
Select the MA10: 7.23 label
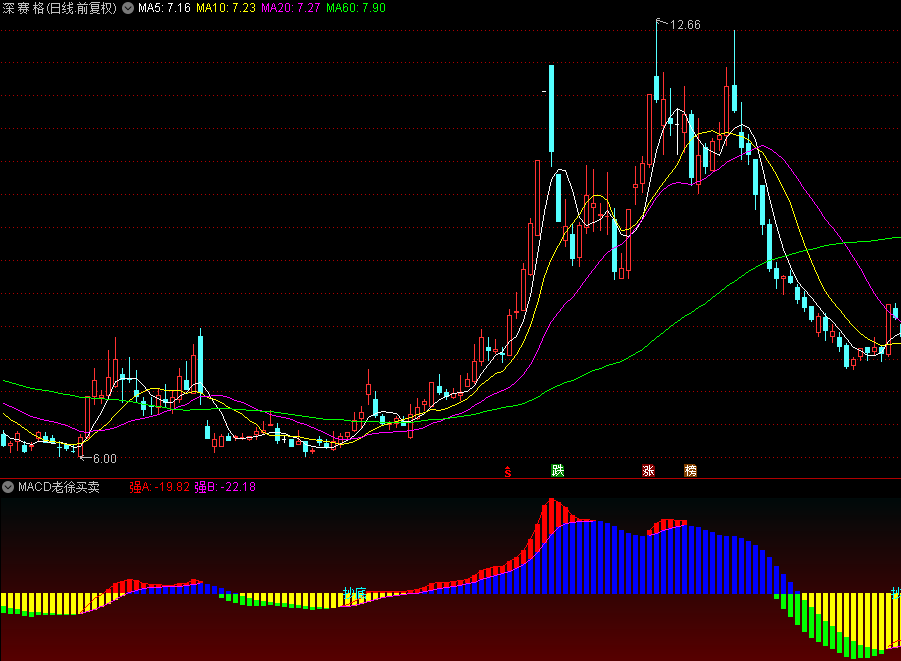pos(226,8)
